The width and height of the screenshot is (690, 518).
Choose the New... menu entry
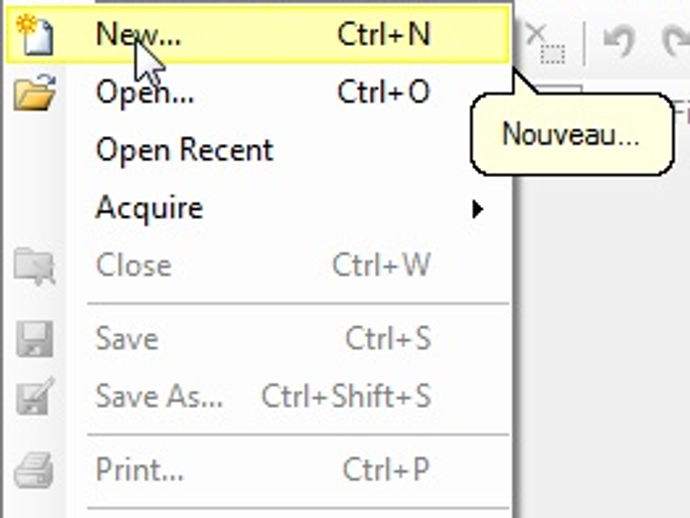pos(258,35)
